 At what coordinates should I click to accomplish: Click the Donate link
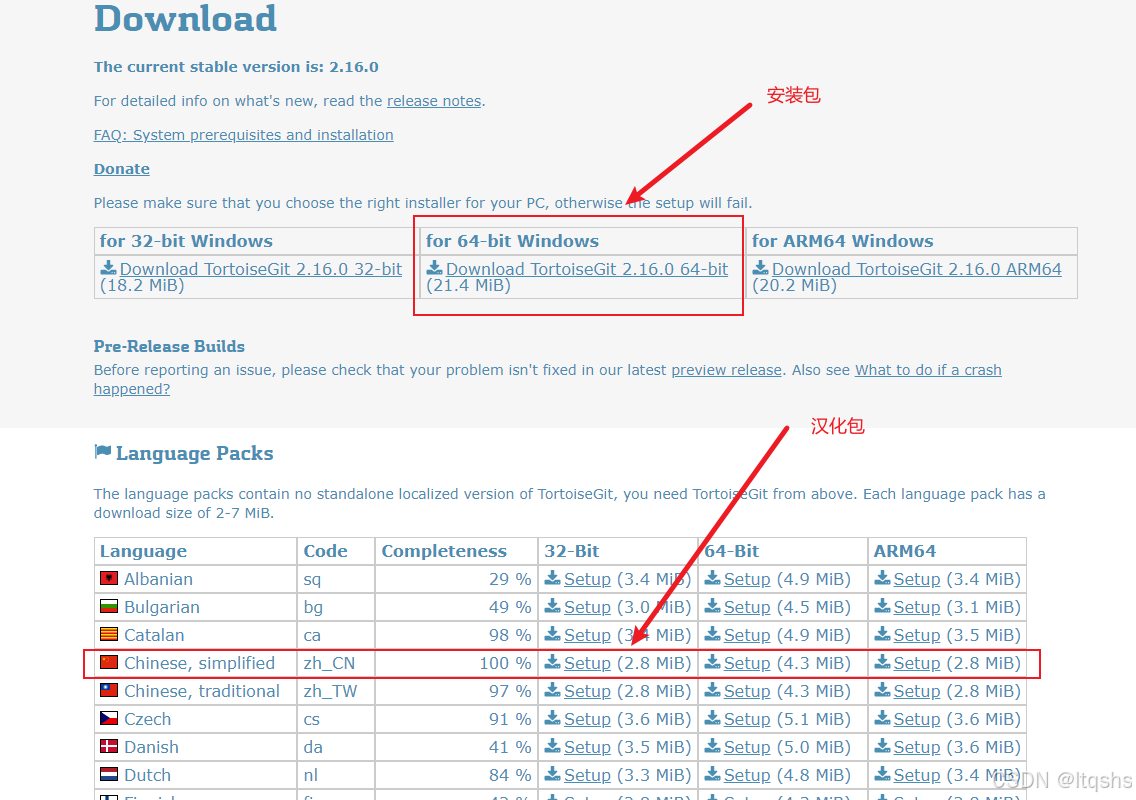(122, 169)
